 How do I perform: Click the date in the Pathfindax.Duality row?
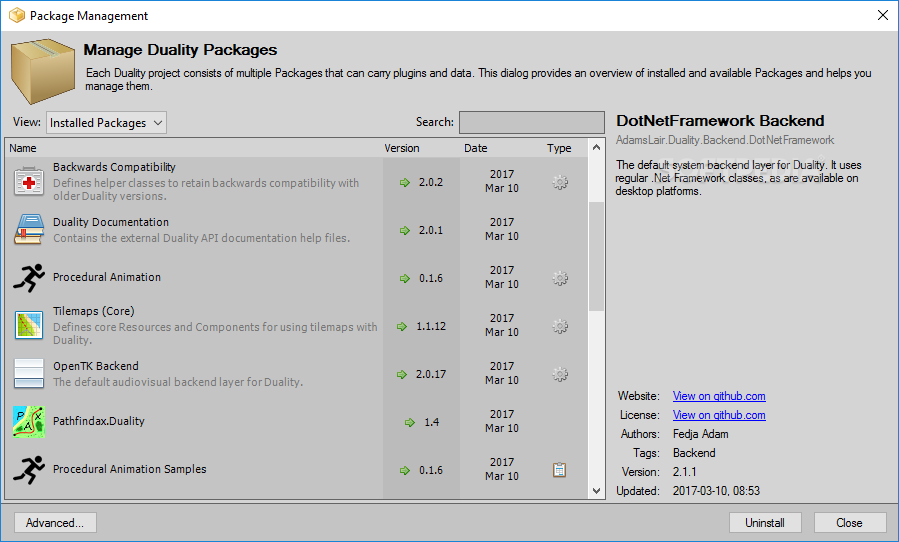click(x=502, y=421)
